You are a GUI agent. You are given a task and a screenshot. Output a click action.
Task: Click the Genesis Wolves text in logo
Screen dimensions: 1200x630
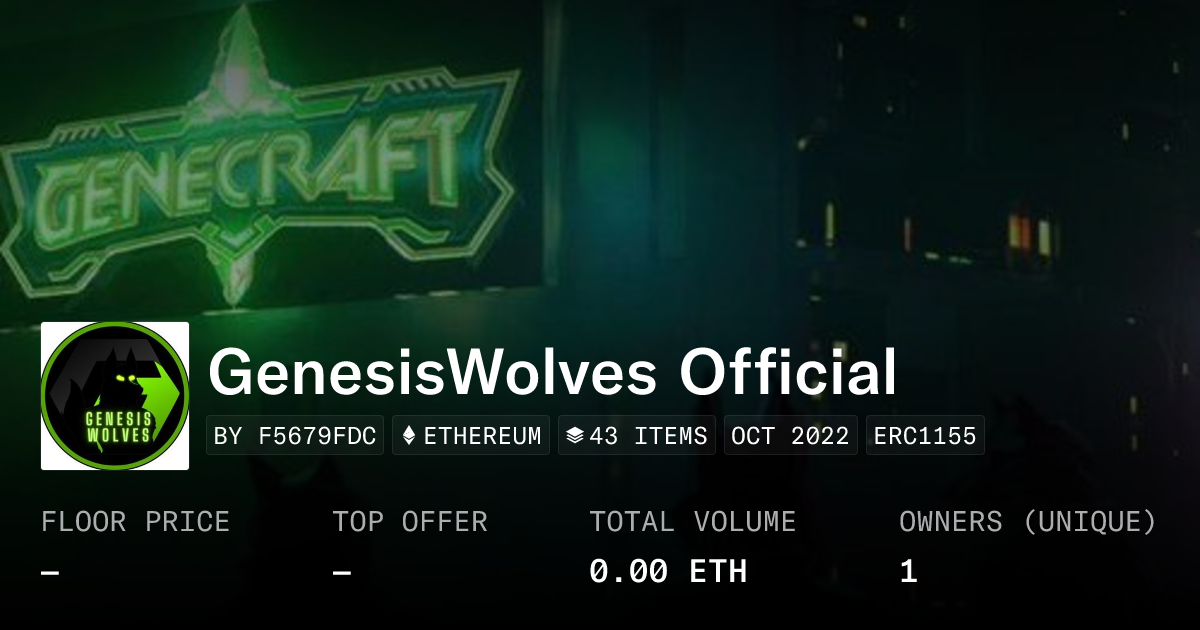point(118,425)
